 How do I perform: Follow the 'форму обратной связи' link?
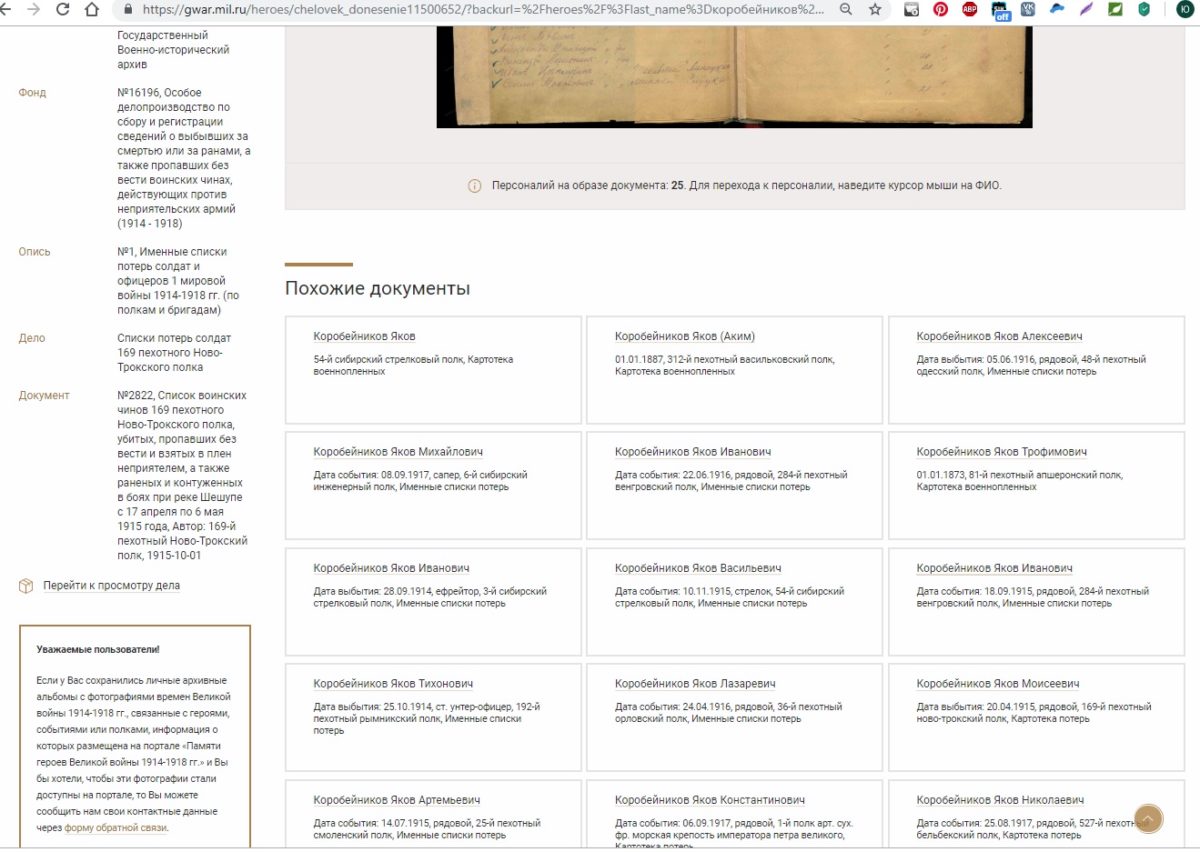click(116, 828)
